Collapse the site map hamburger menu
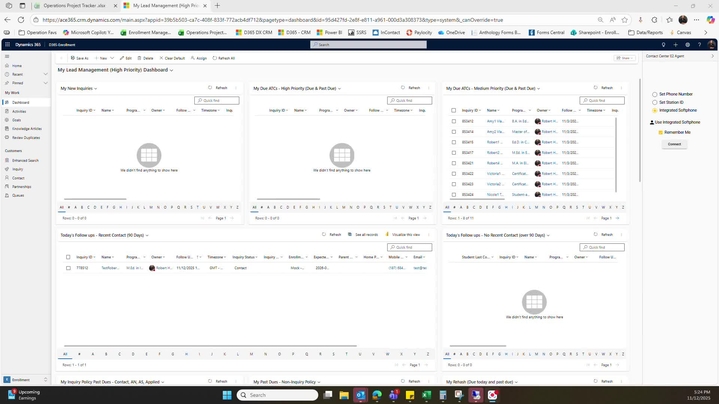 point(7,57)
